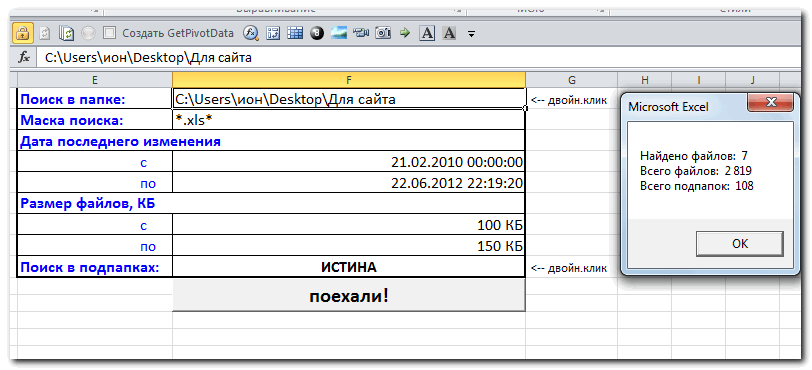Click into the formula bar path text
The width and height of the screenshot is (812, 370).
pyautogui.click(x=148, y=58)
